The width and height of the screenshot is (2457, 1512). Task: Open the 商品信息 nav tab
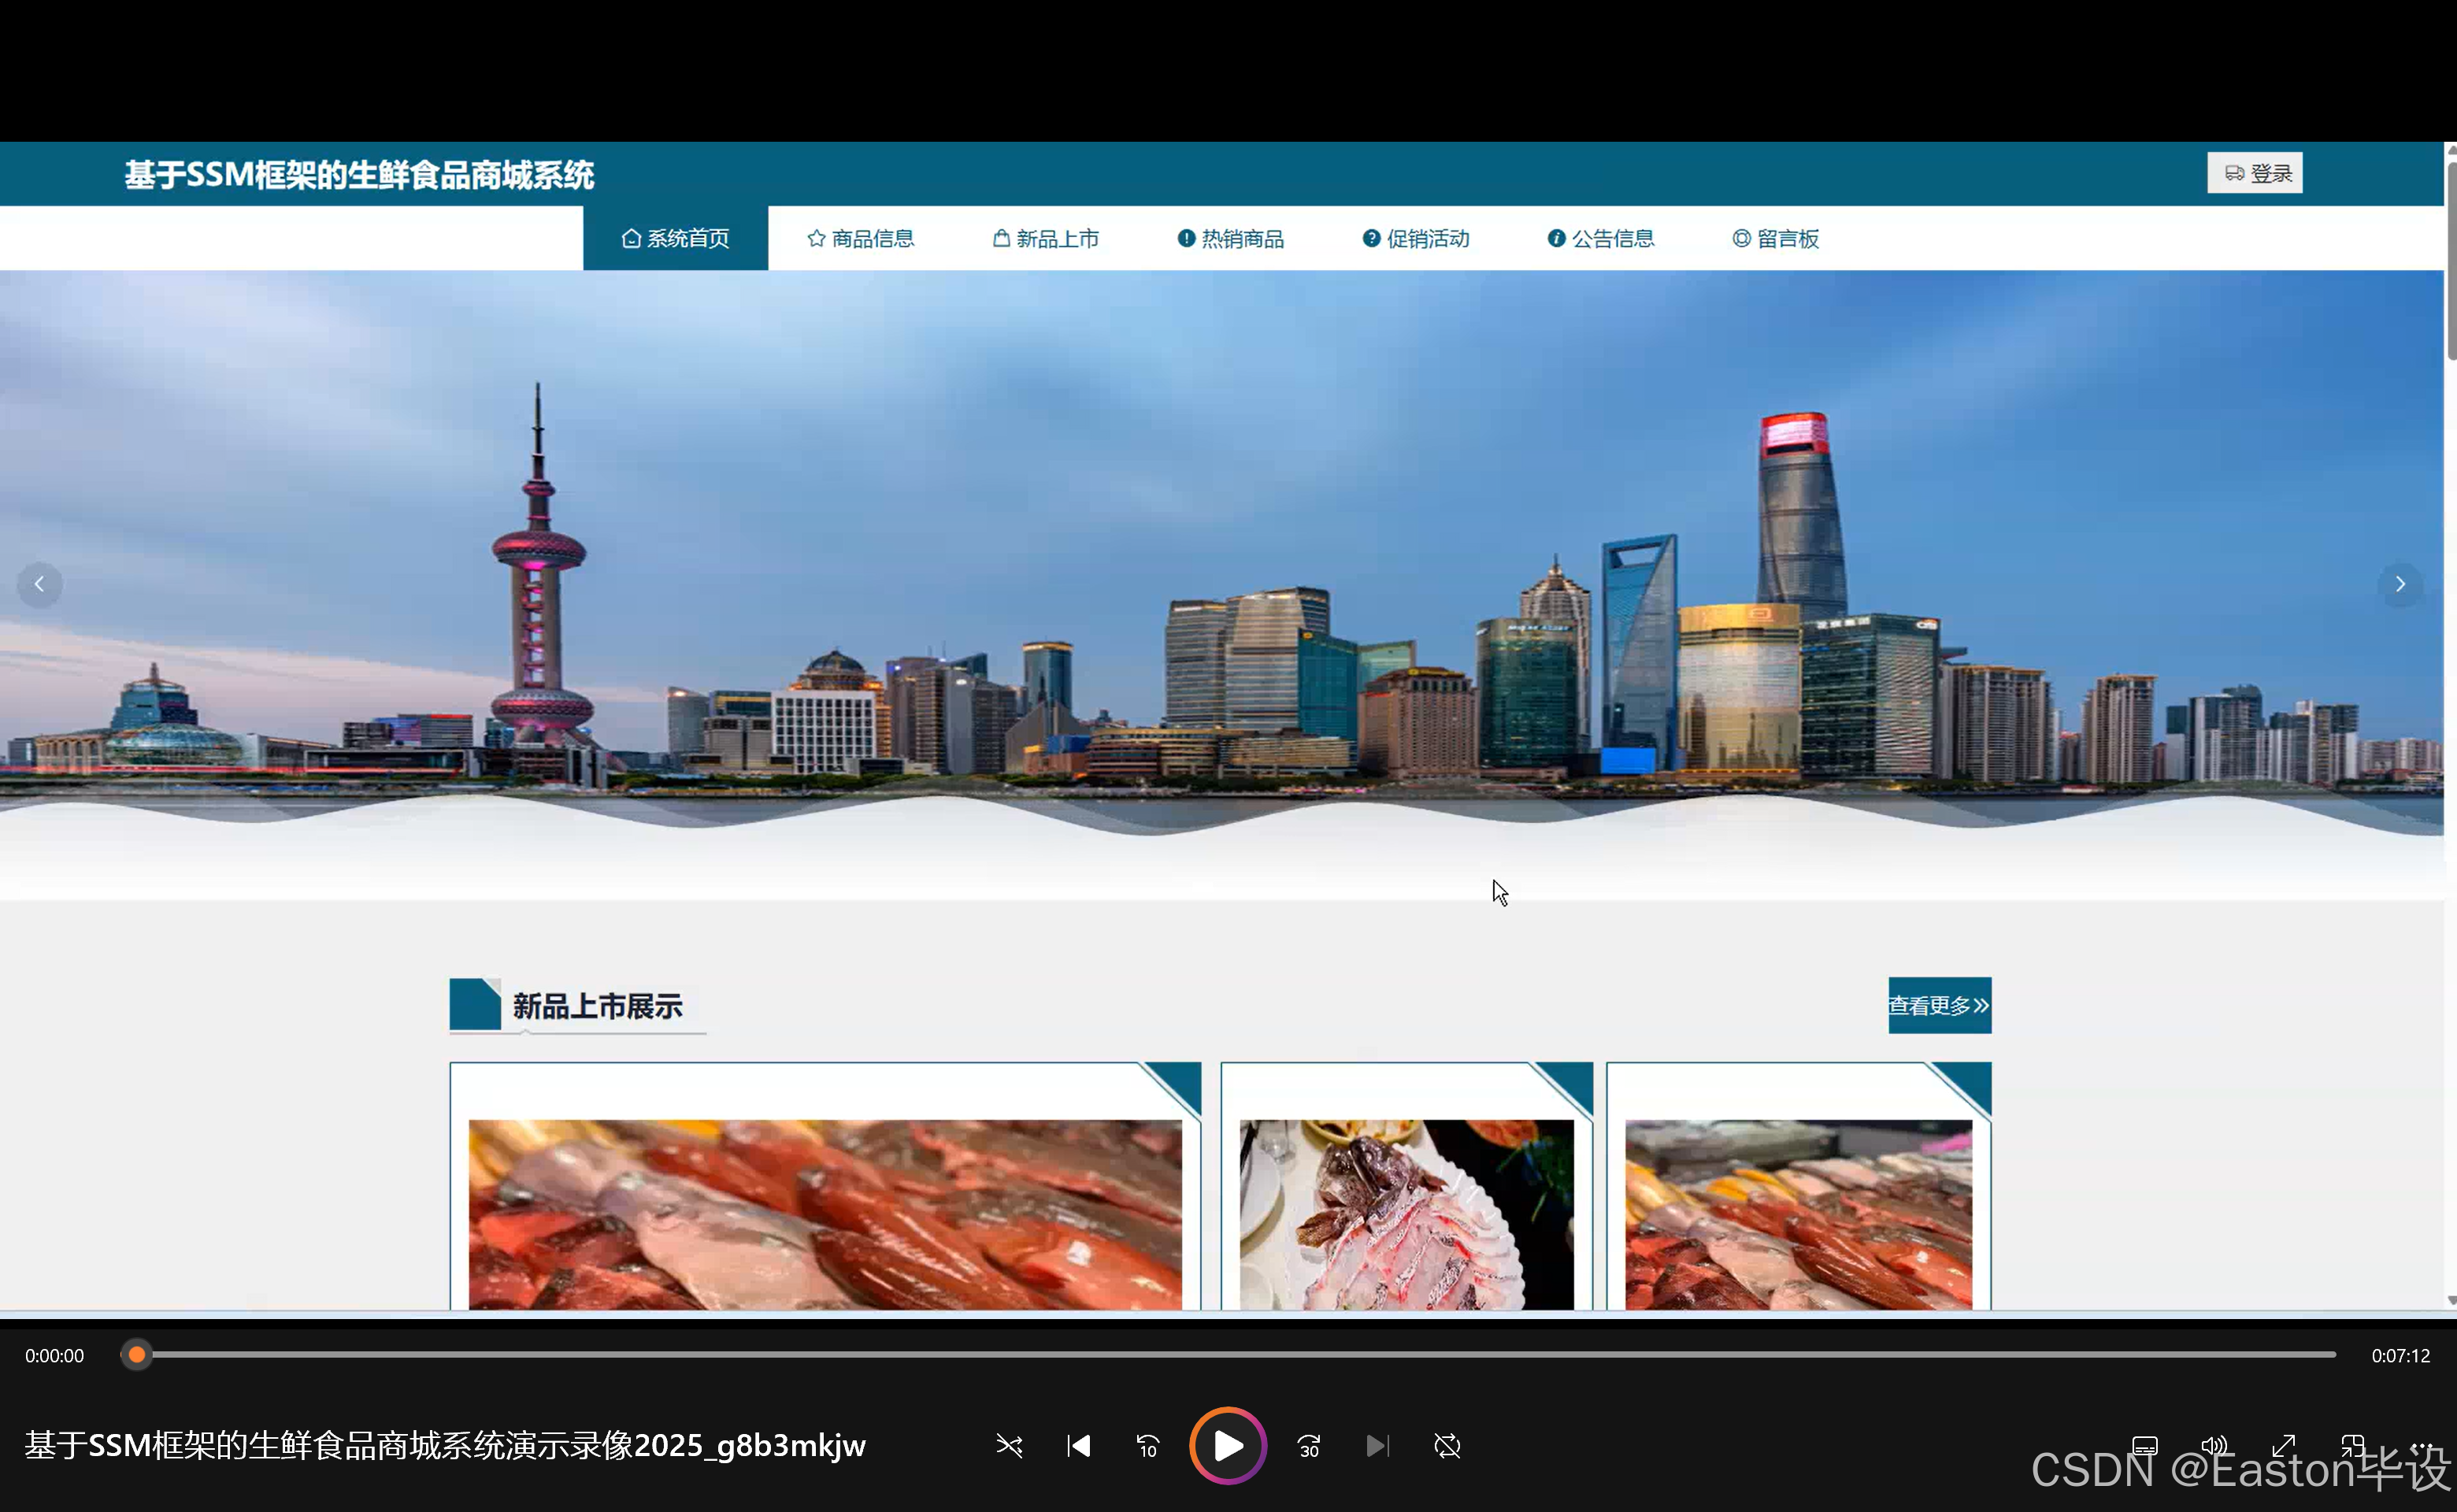861,239
